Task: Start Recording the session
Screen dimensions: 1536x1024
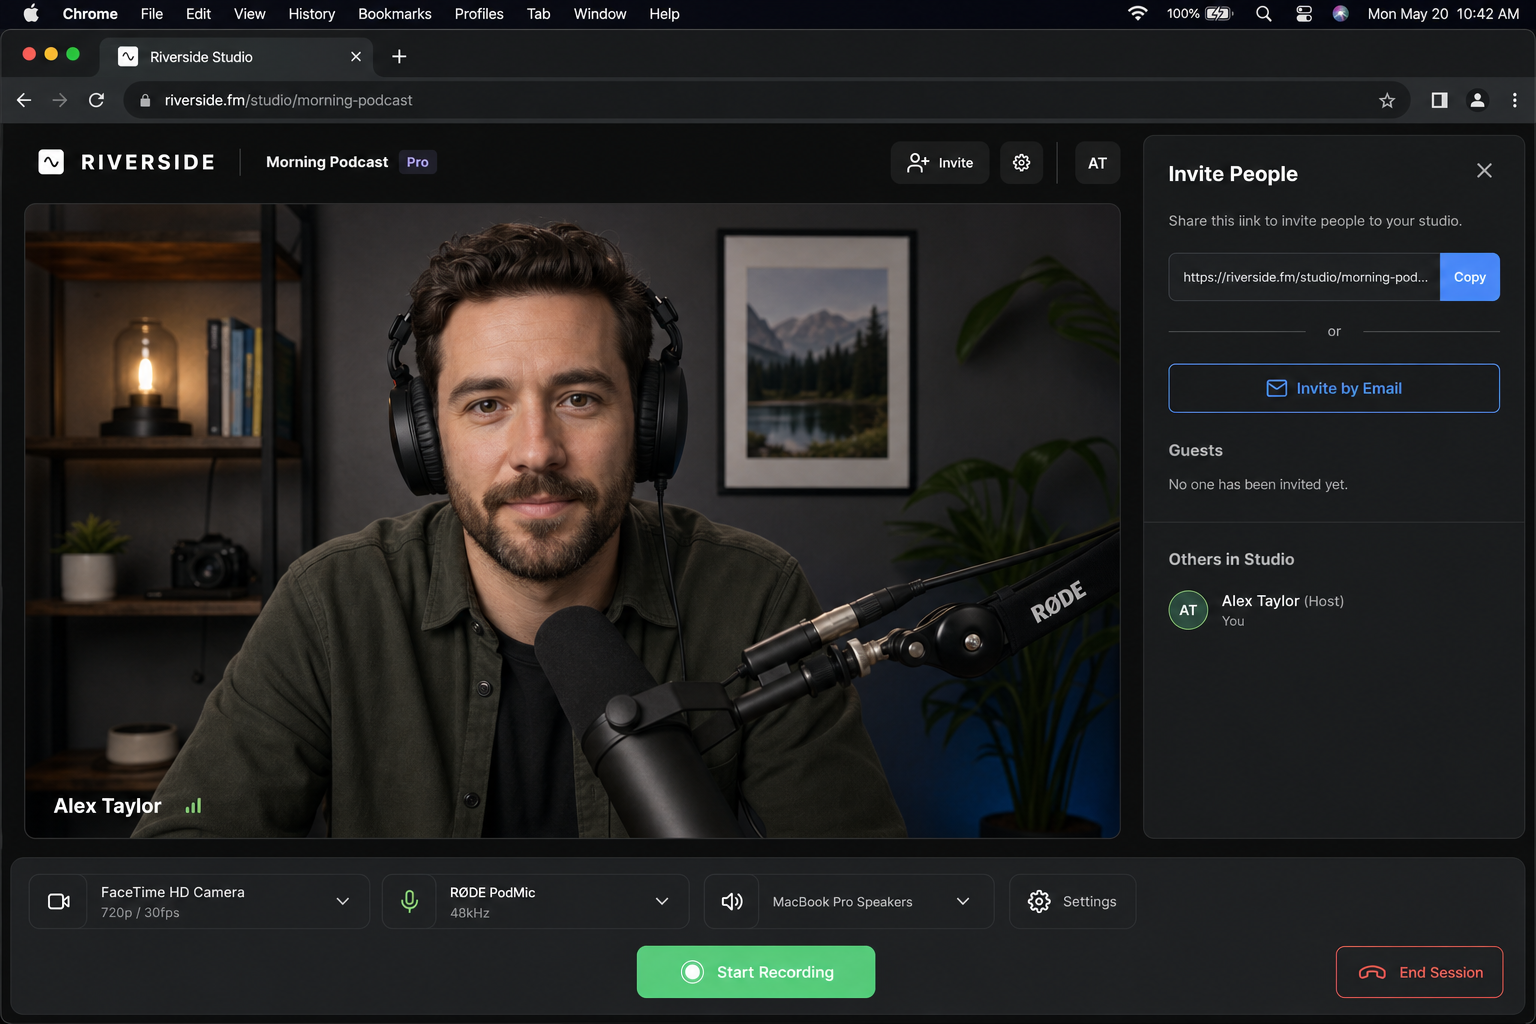Action: click(x=756, y=972)
